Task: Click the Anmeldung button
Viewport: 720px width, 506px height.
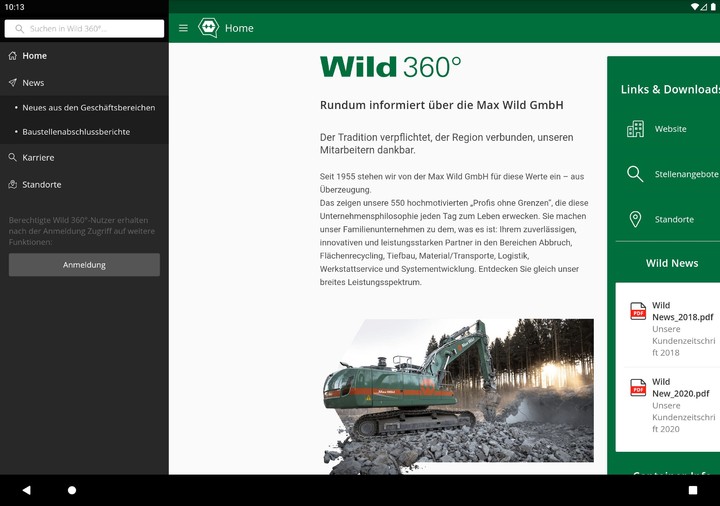Action: click(84, 265)
